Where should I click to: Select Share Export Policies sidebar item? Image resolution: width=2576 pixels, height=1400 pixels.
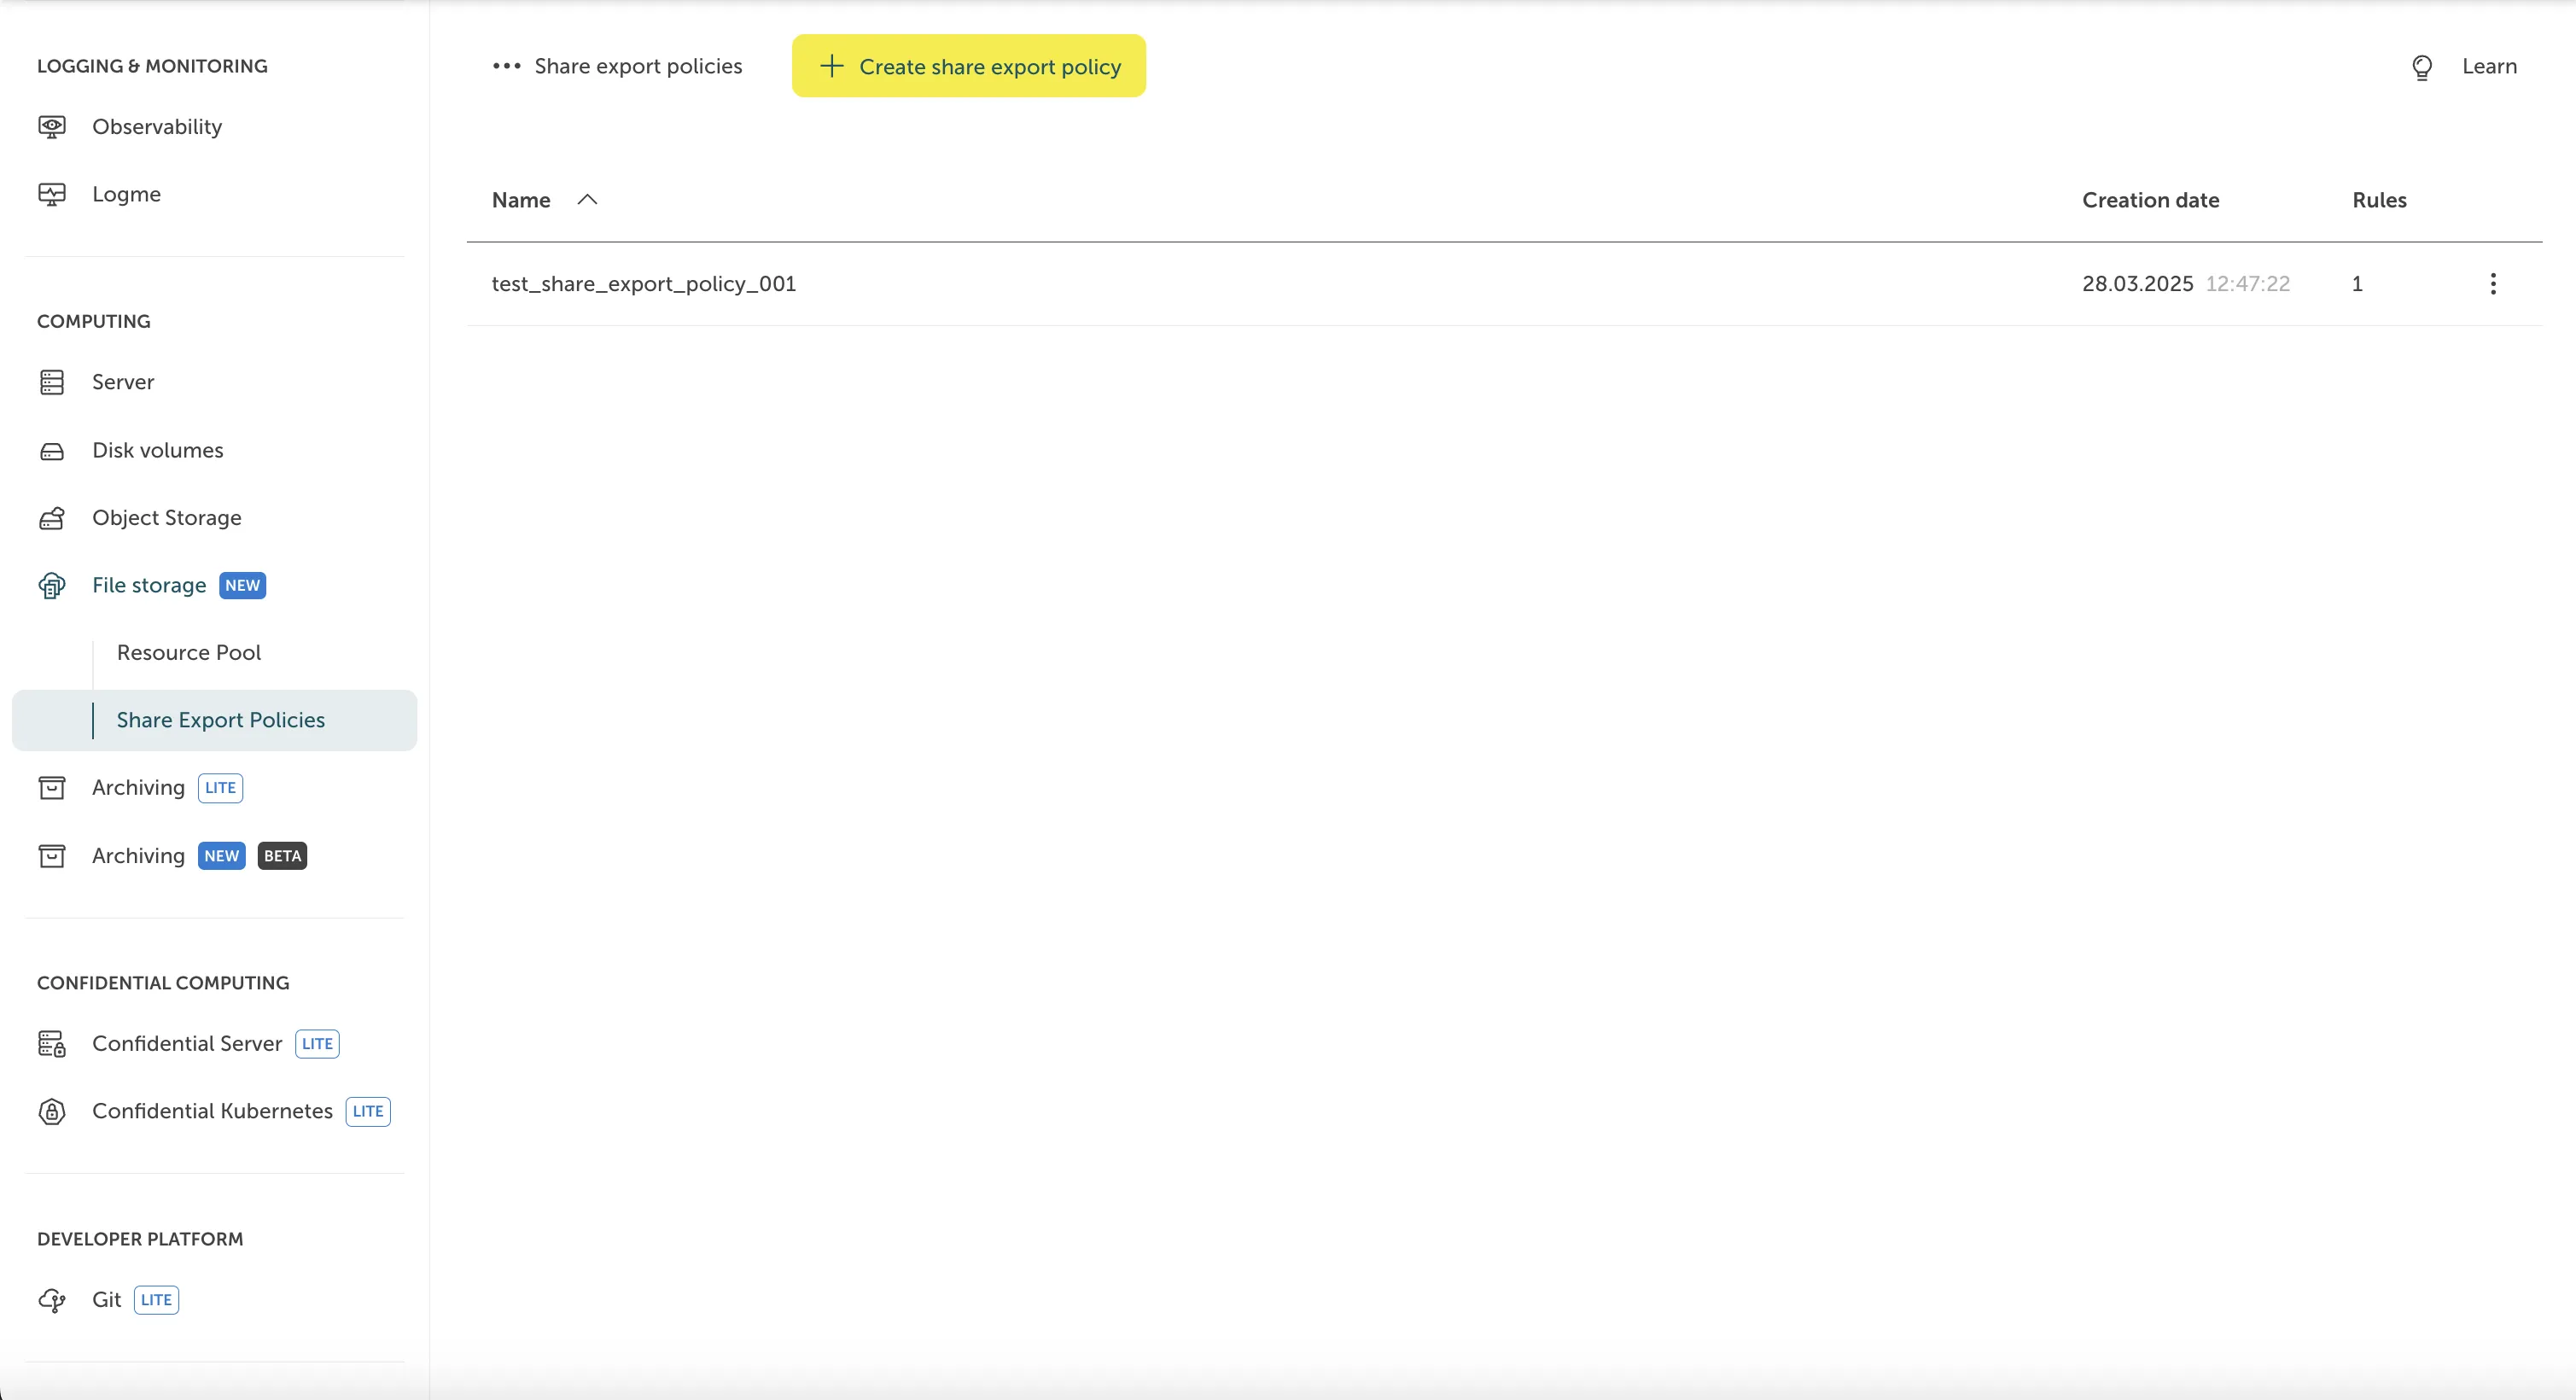221,720
